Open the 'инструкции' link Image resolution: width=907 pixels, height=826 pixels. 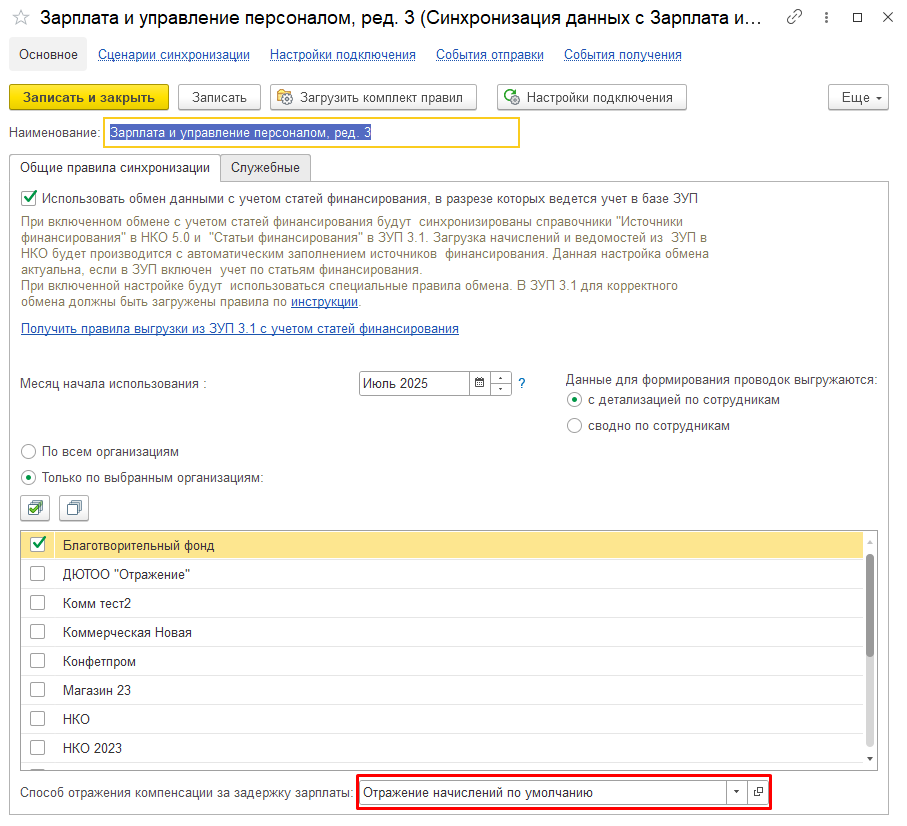coord(324,302)
